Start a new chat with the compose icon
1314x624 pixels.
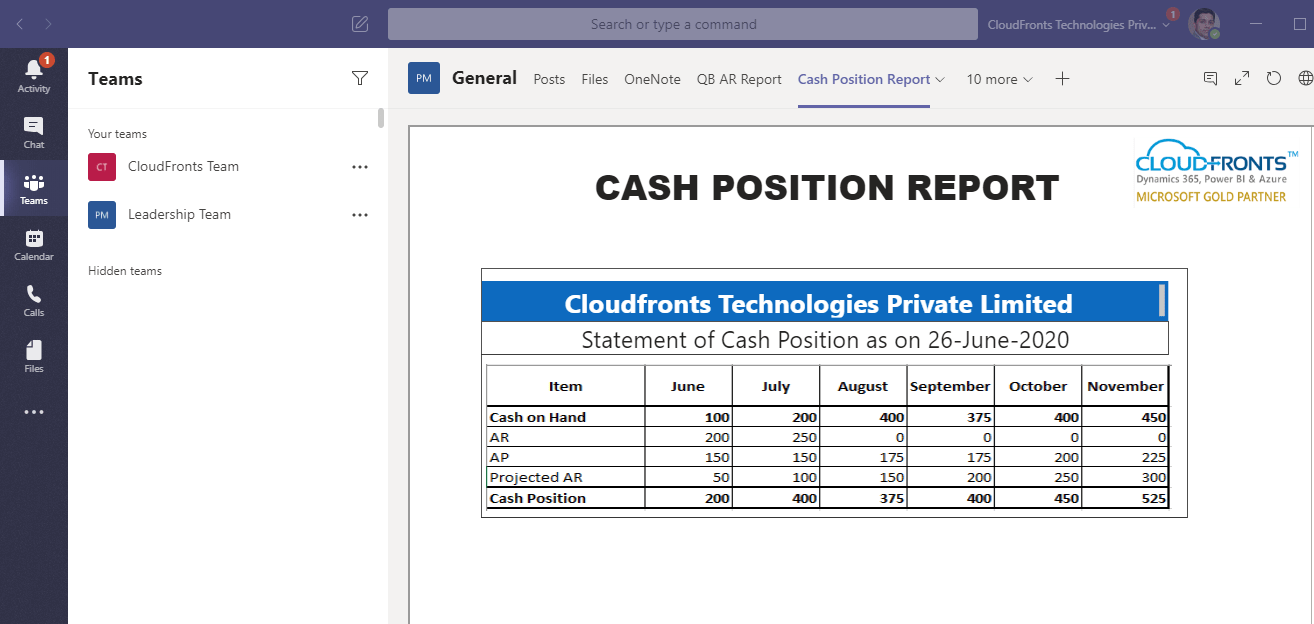360,23
